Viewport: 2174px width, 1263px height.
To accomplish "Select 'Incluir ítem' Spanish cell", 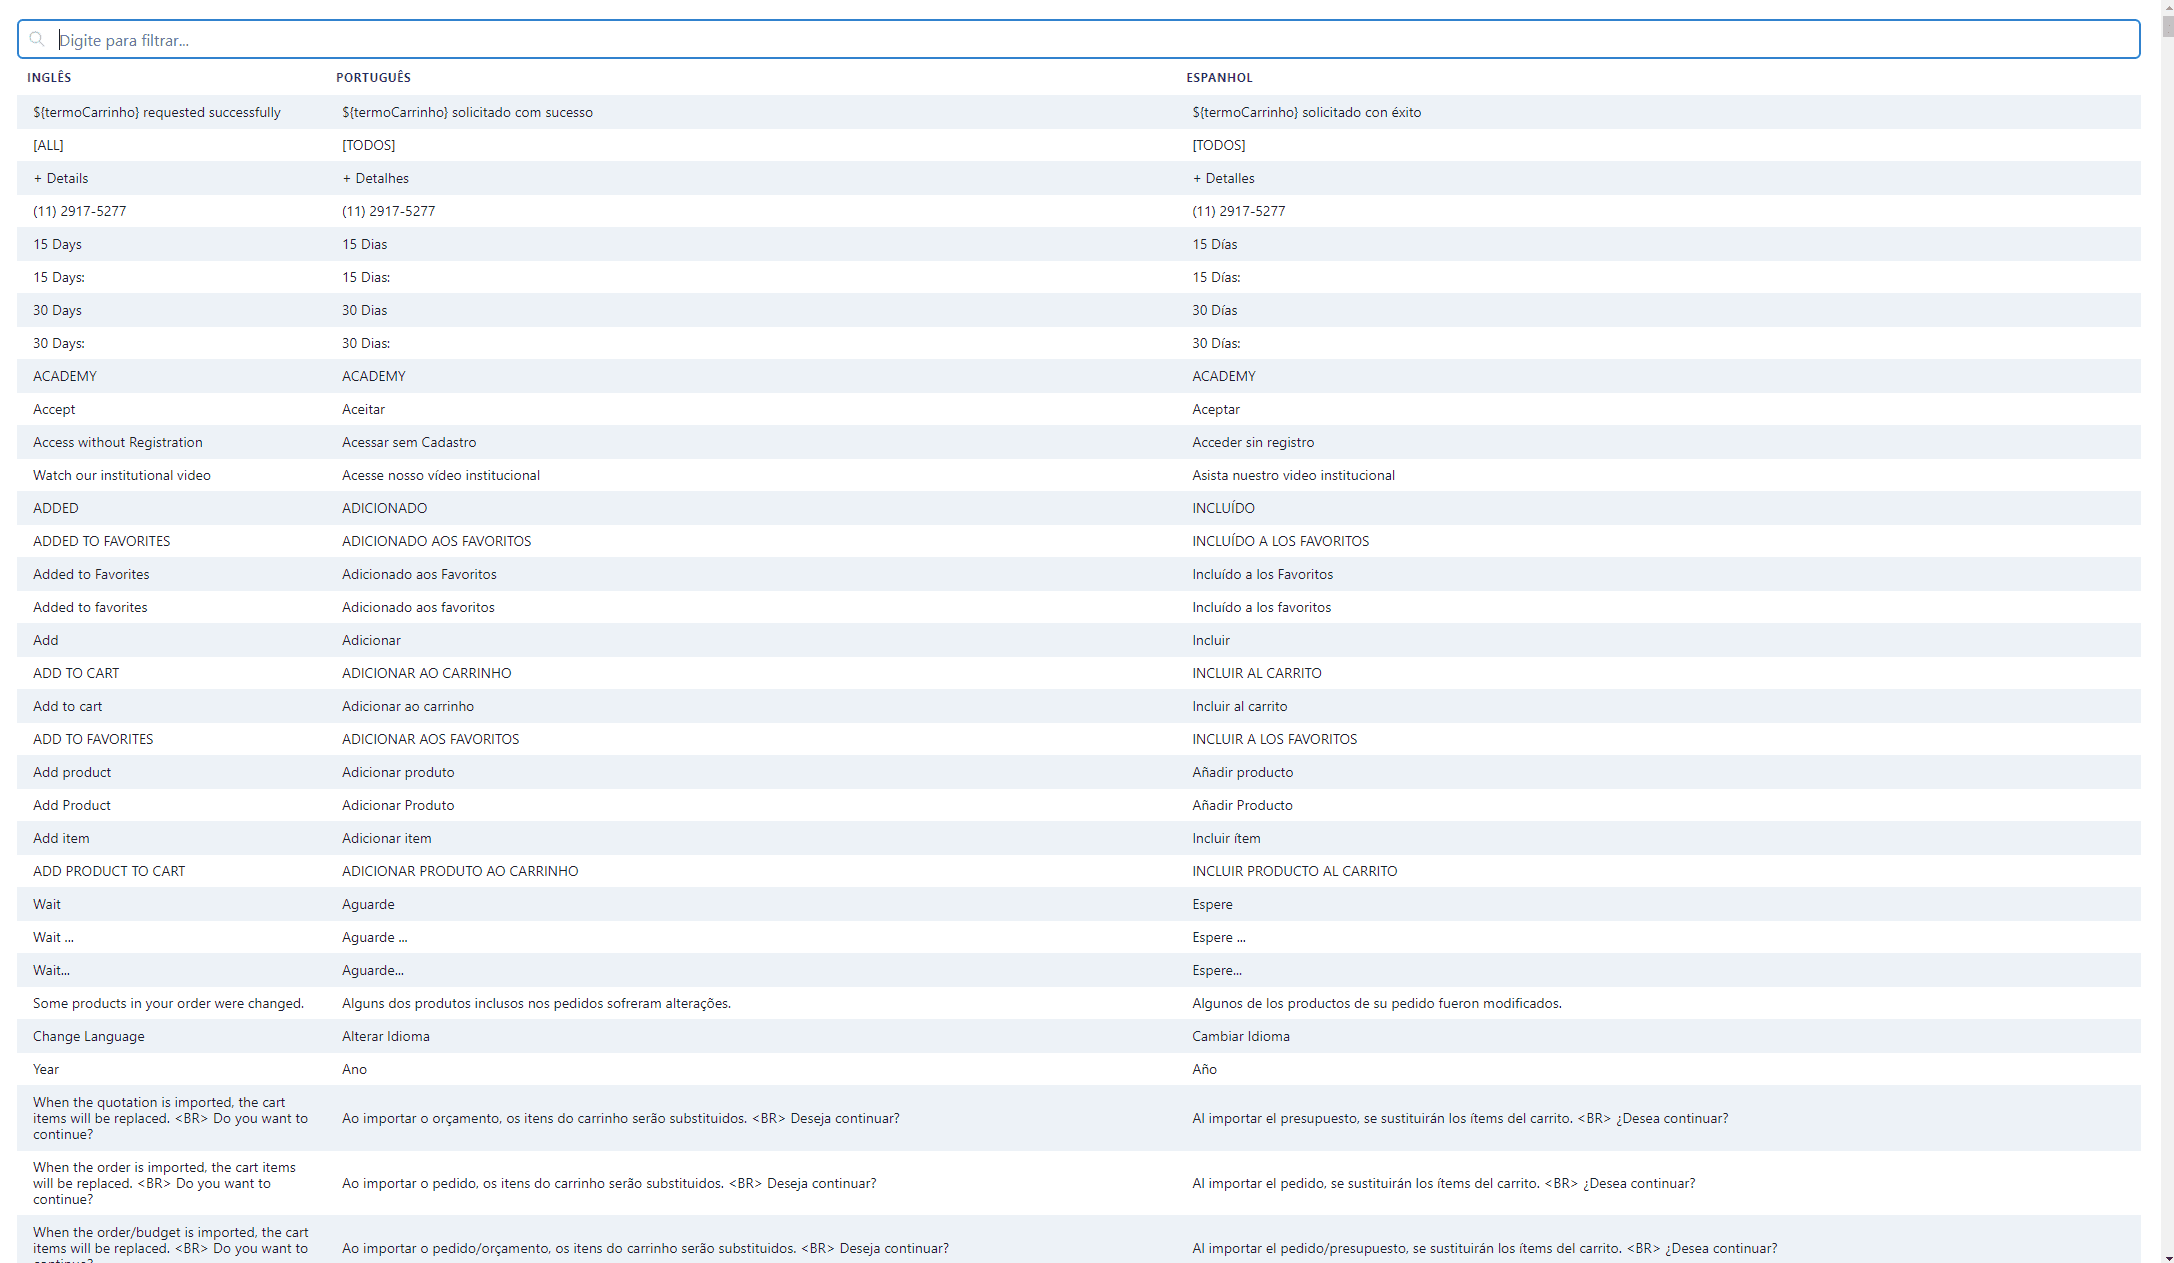I will pos(1226,838).
